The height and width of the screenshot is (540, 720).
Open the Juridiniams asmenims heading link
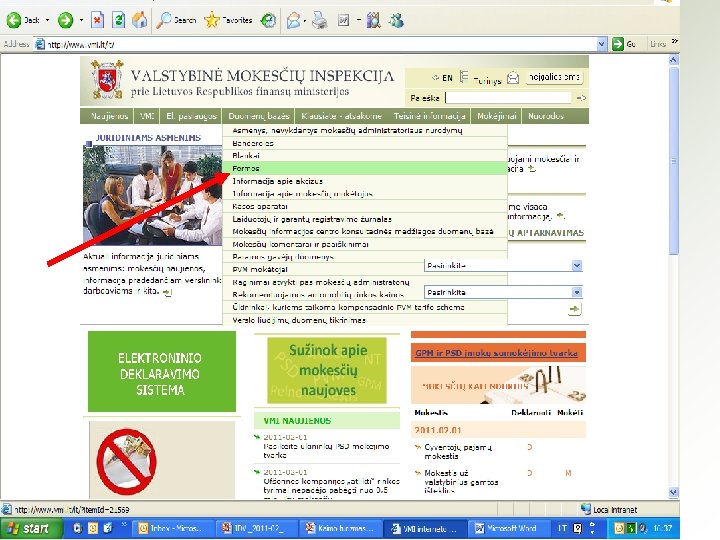[x=148, y=138]
